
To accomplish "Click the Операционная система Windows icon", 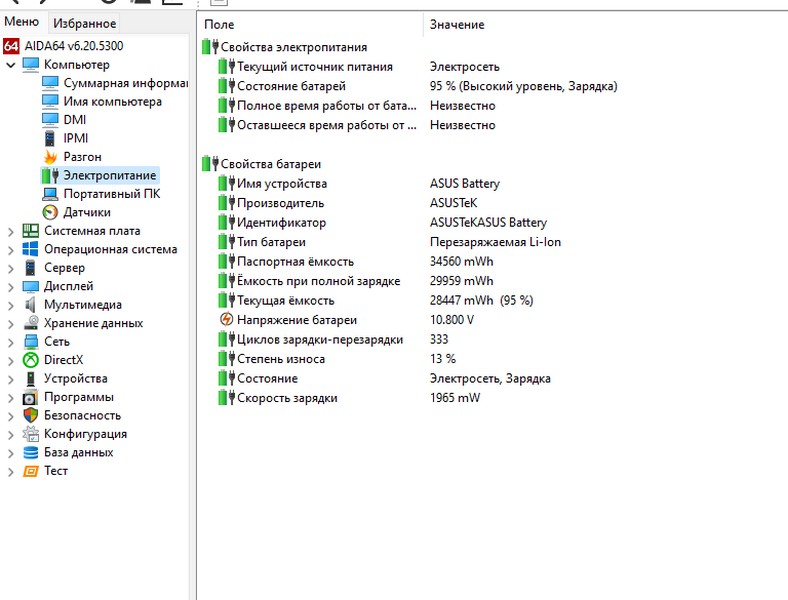I will (x=30, y=249).
